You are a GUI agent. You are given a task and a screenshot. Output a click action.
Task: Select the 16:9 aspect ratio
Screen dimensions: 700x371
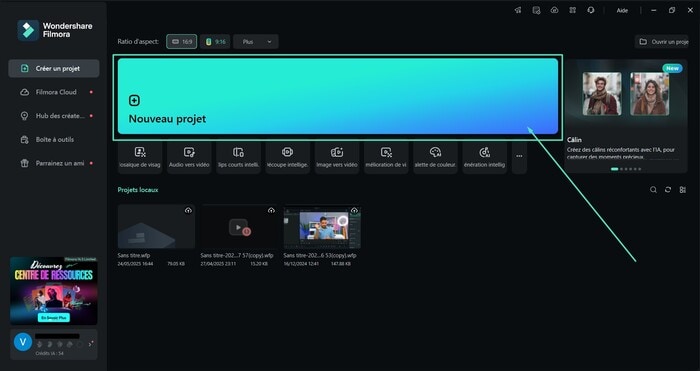click(x=182, y=42)
